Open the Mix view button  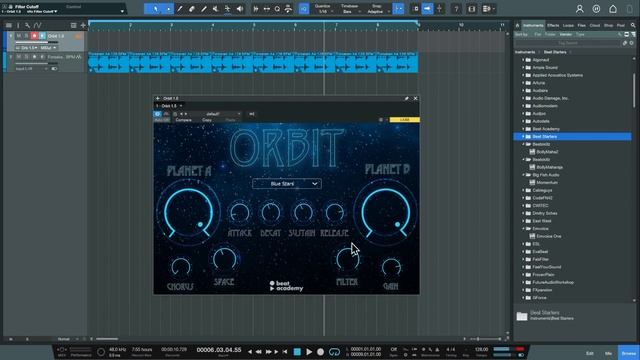point(609,353)
